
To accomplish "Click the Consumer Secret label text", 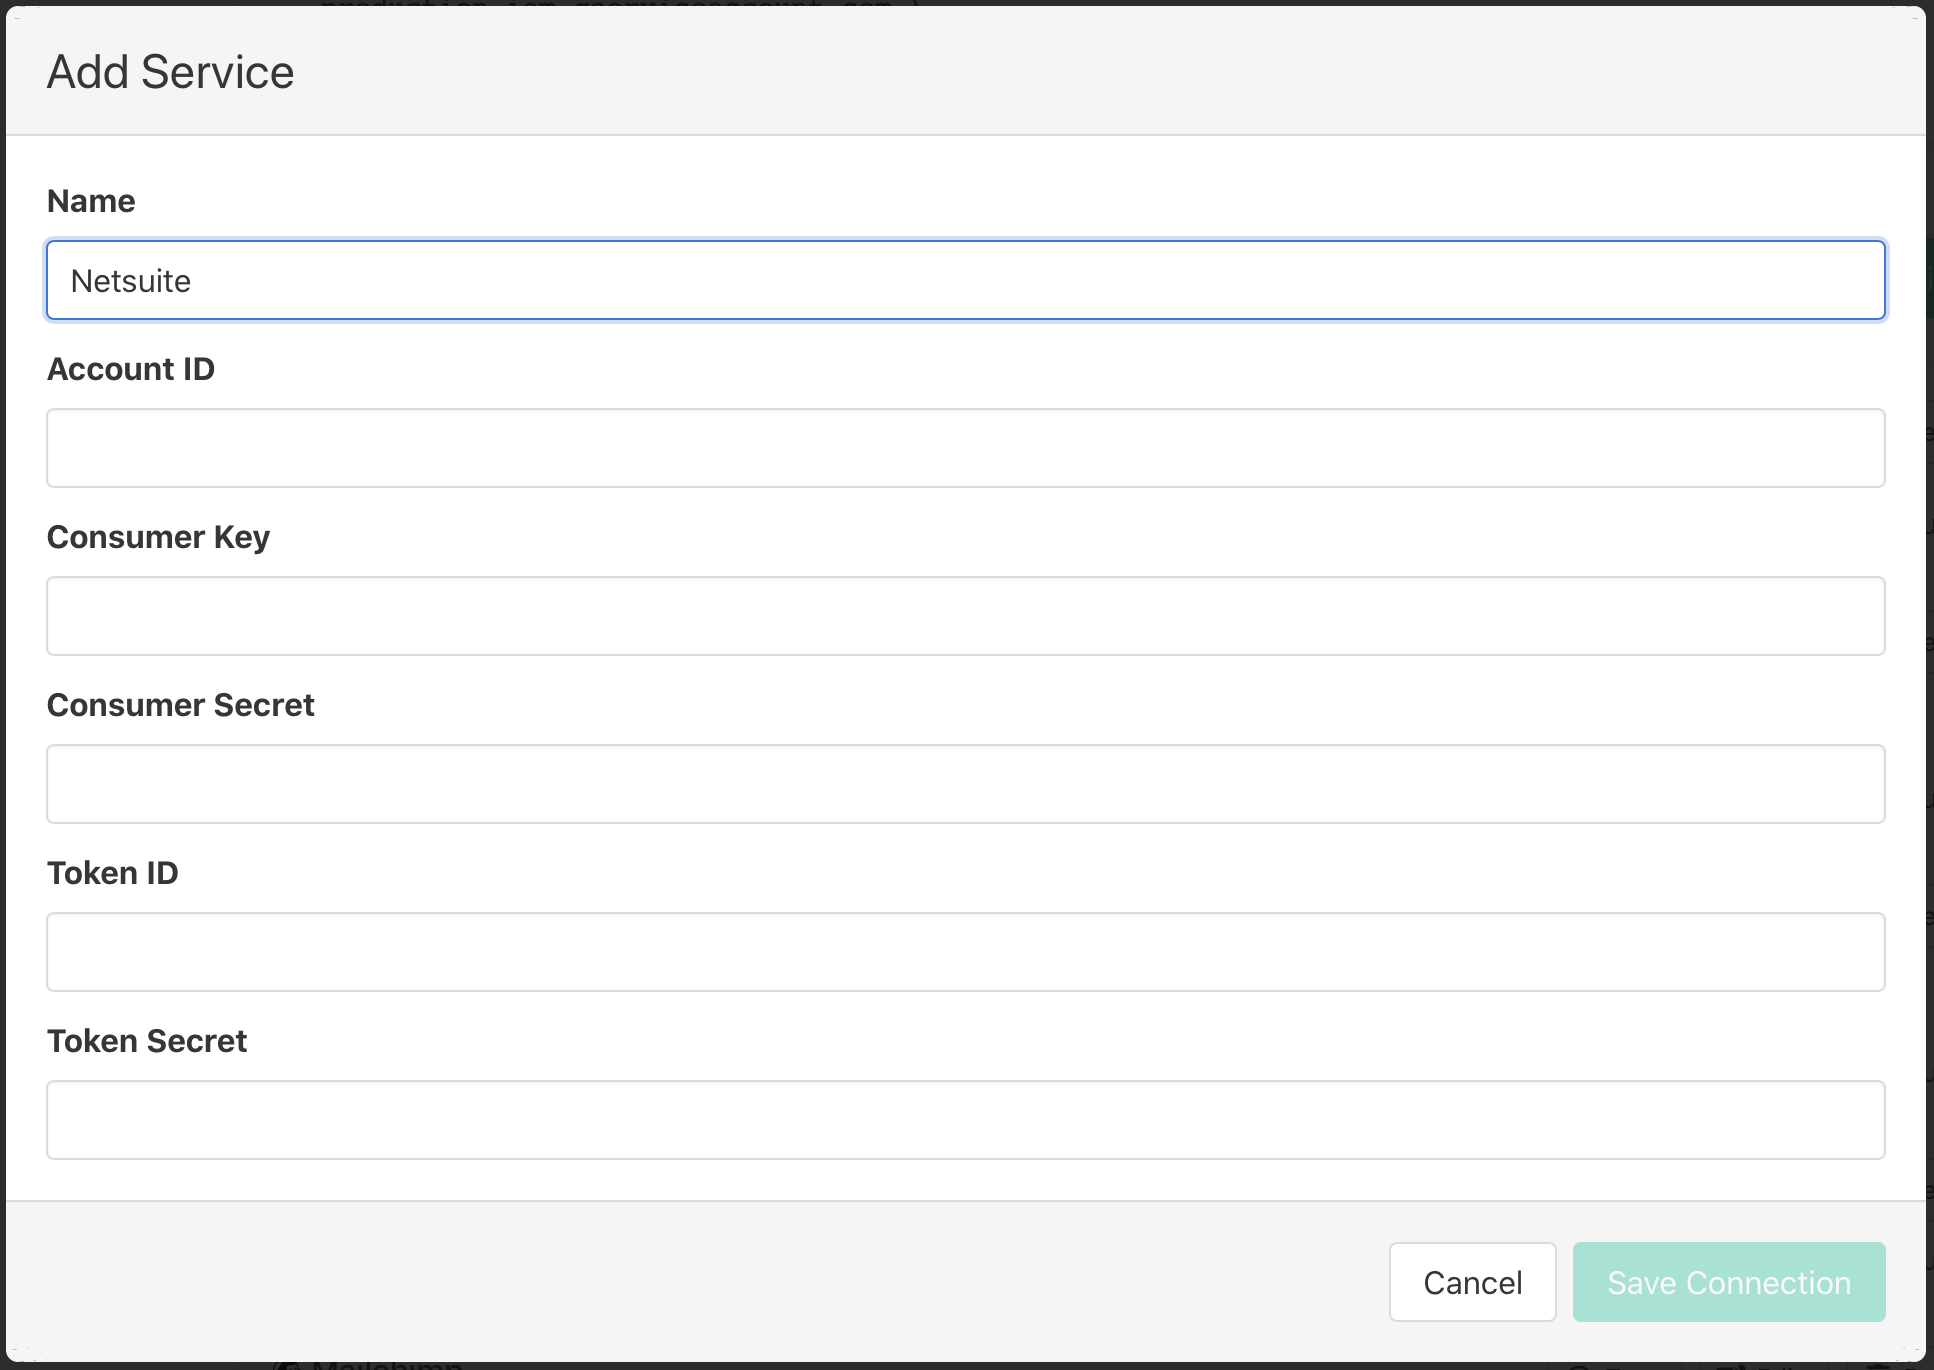I will coord(181,705).
